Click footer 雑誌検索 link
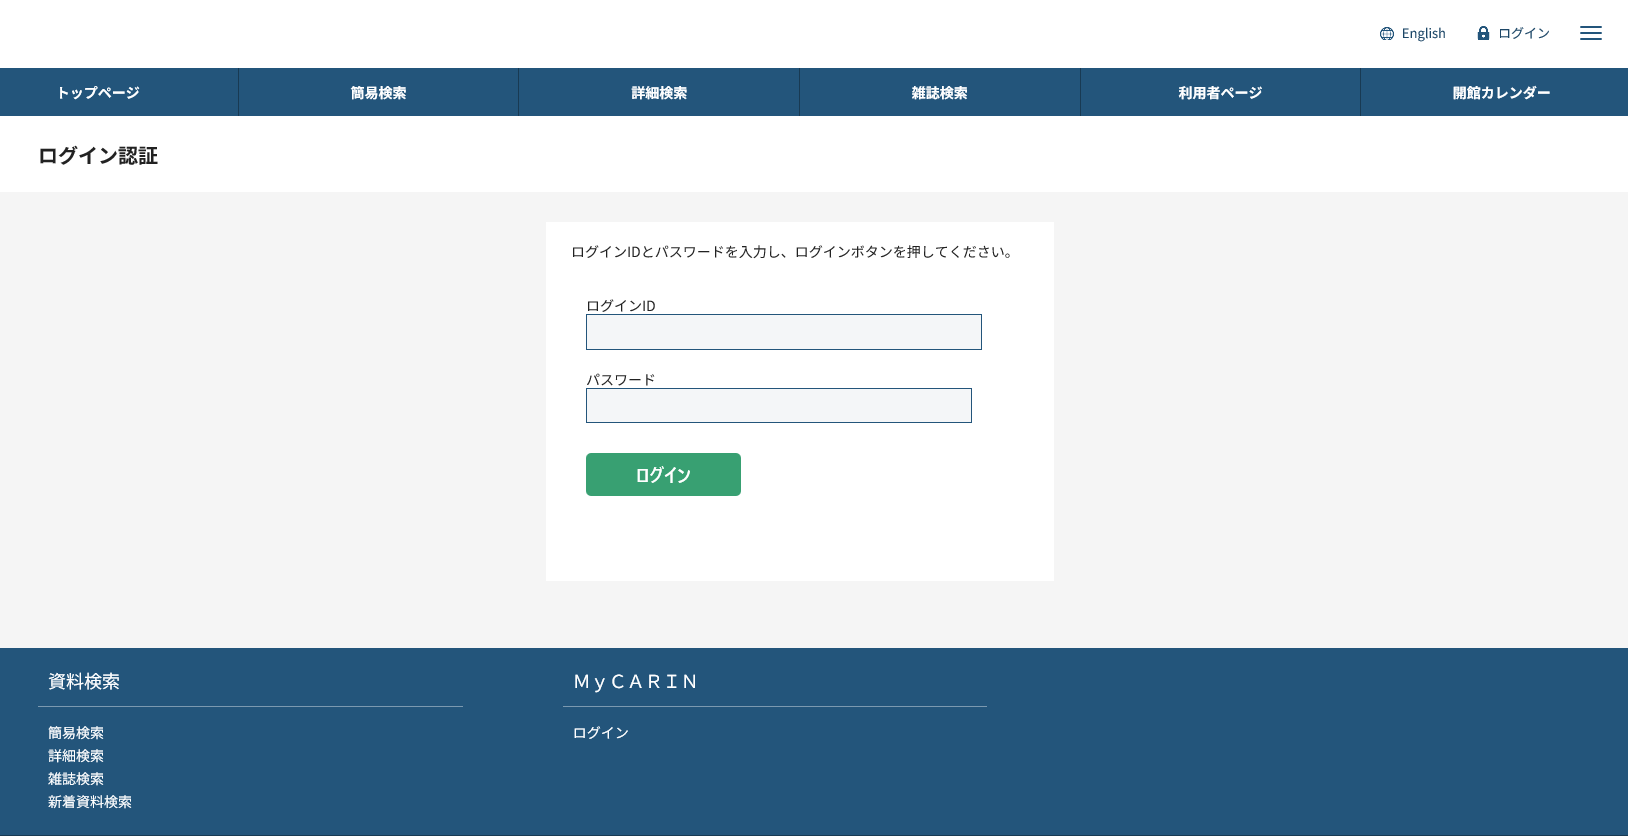Screen dimensions: 1628x836 point(76,779)
